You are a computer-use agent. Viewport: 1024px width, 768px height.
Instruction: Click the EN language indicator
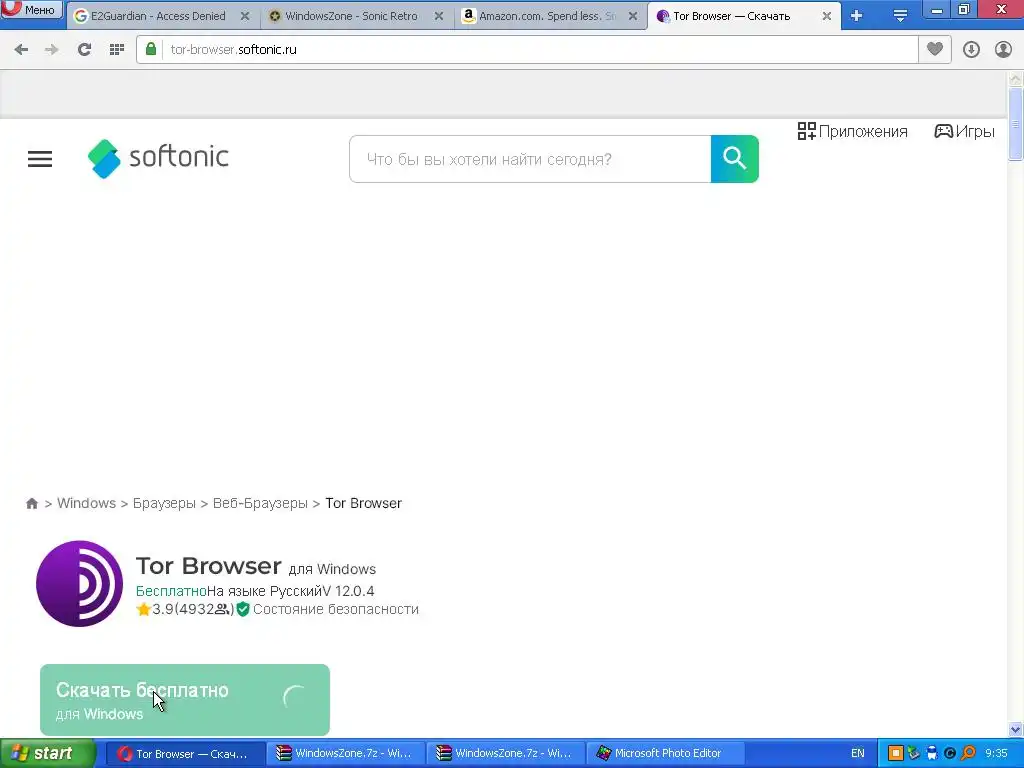click(x=857, y=754)
